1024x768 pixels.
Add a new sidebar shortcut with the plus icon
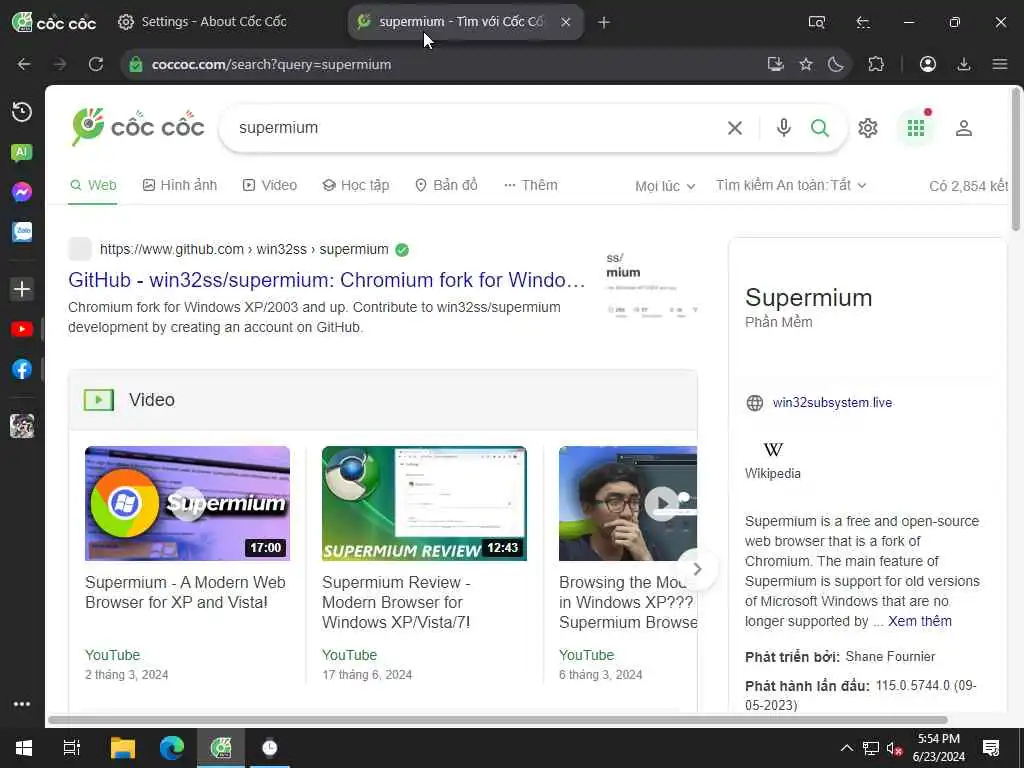pos(22,289)
